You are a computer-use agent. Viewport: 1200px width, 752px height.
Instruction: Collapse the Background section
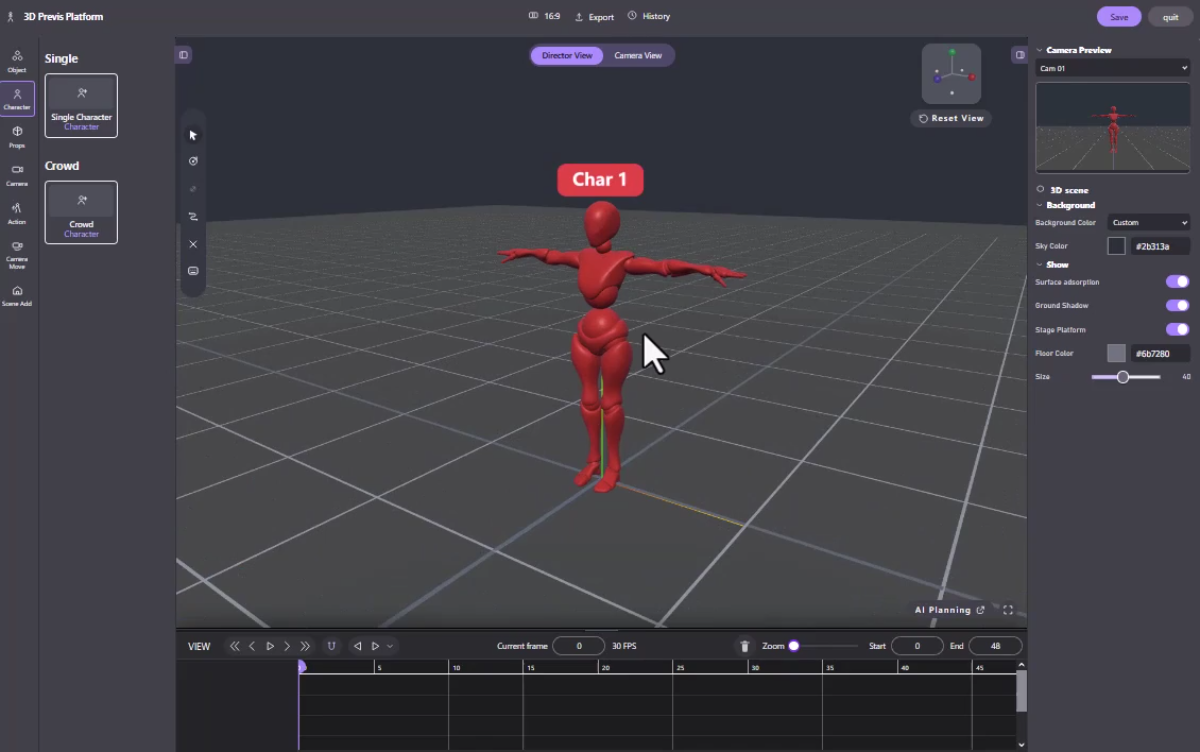pos(1040,205)
